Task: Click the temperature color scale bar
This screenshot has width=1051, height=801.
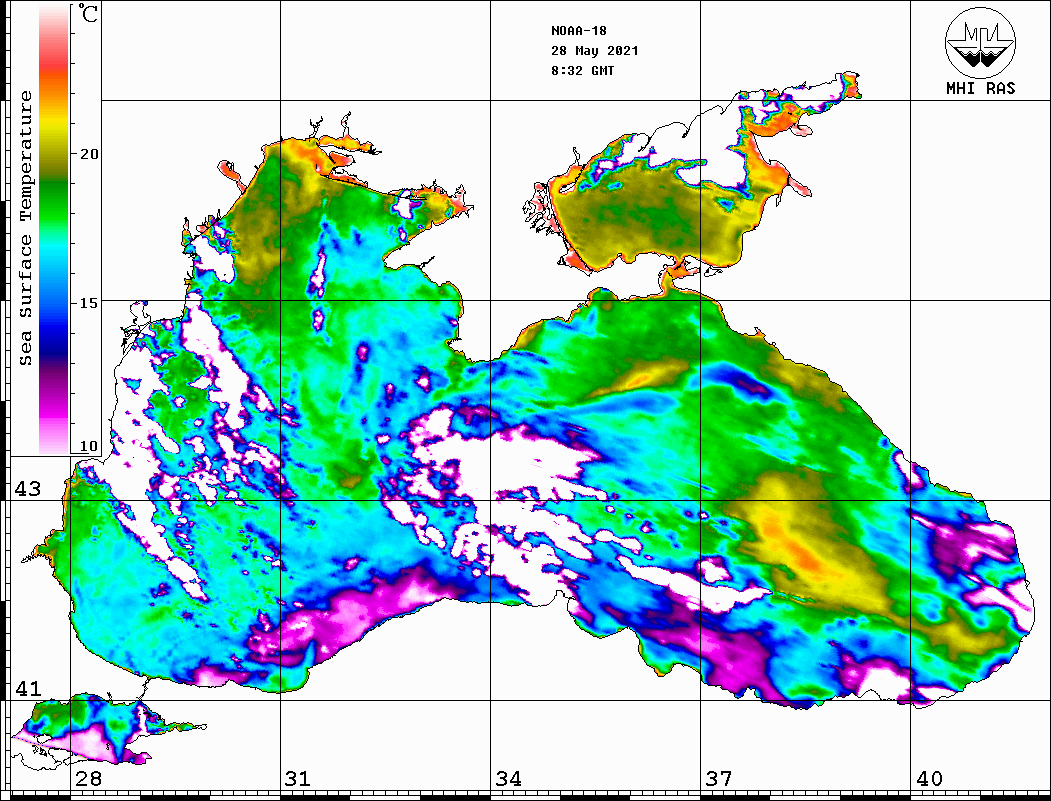Action: [54, 229]
